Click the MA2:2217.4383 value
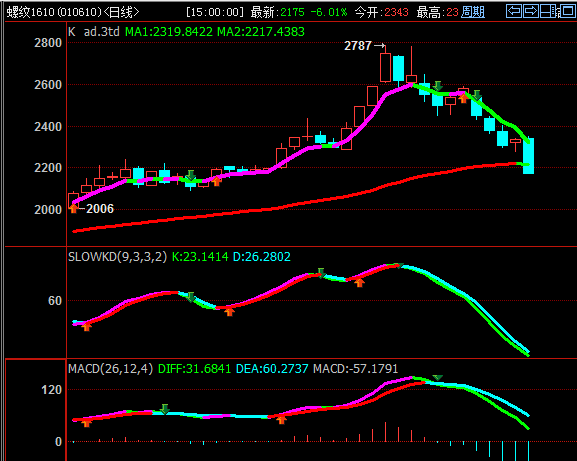 [261, 32]
